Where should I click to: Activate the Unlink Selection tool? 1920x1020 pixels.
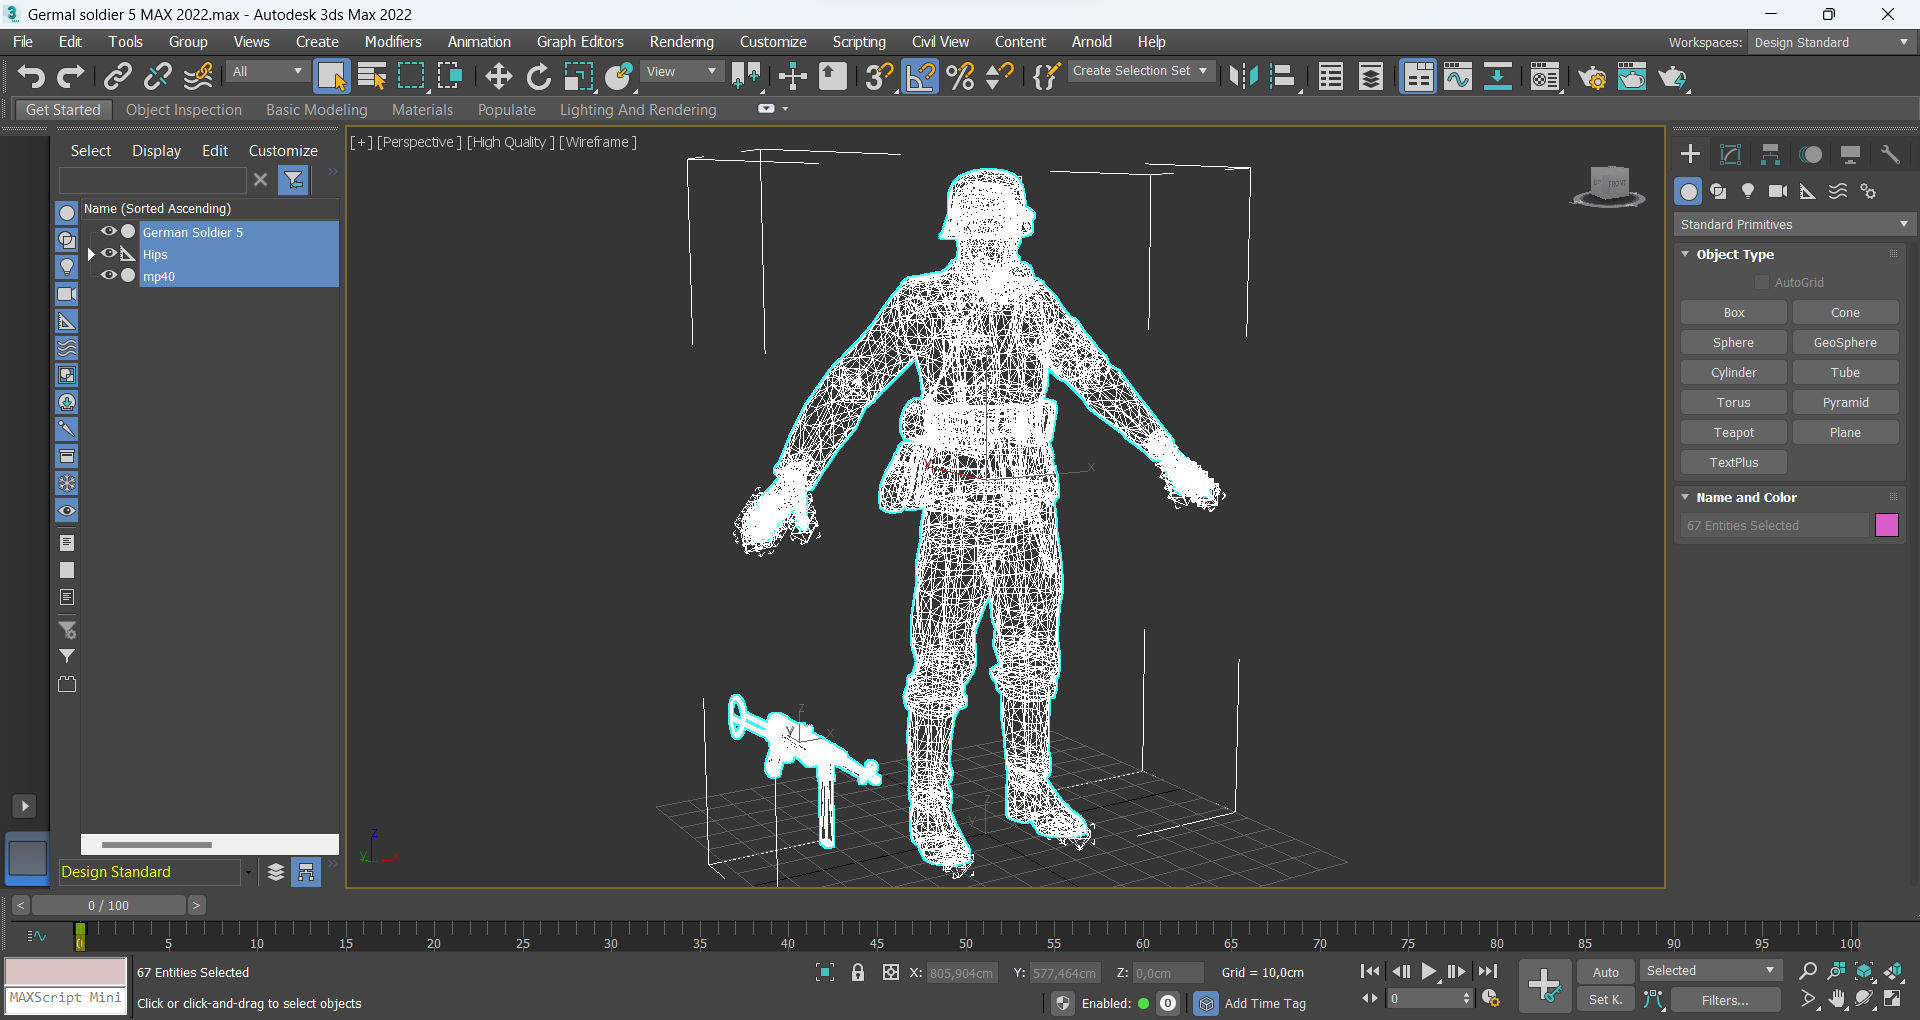[x=157, y=77]
